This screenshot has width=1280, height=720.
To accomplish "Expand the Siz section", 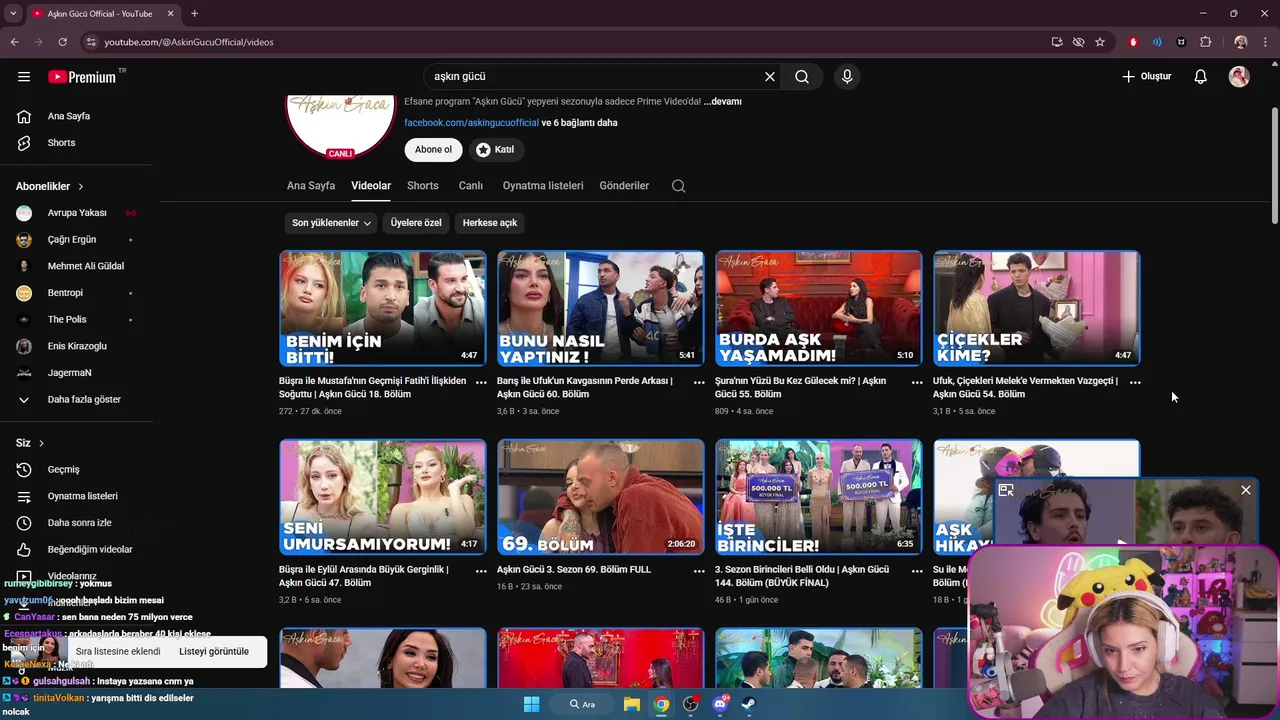I will click(30, 443).
